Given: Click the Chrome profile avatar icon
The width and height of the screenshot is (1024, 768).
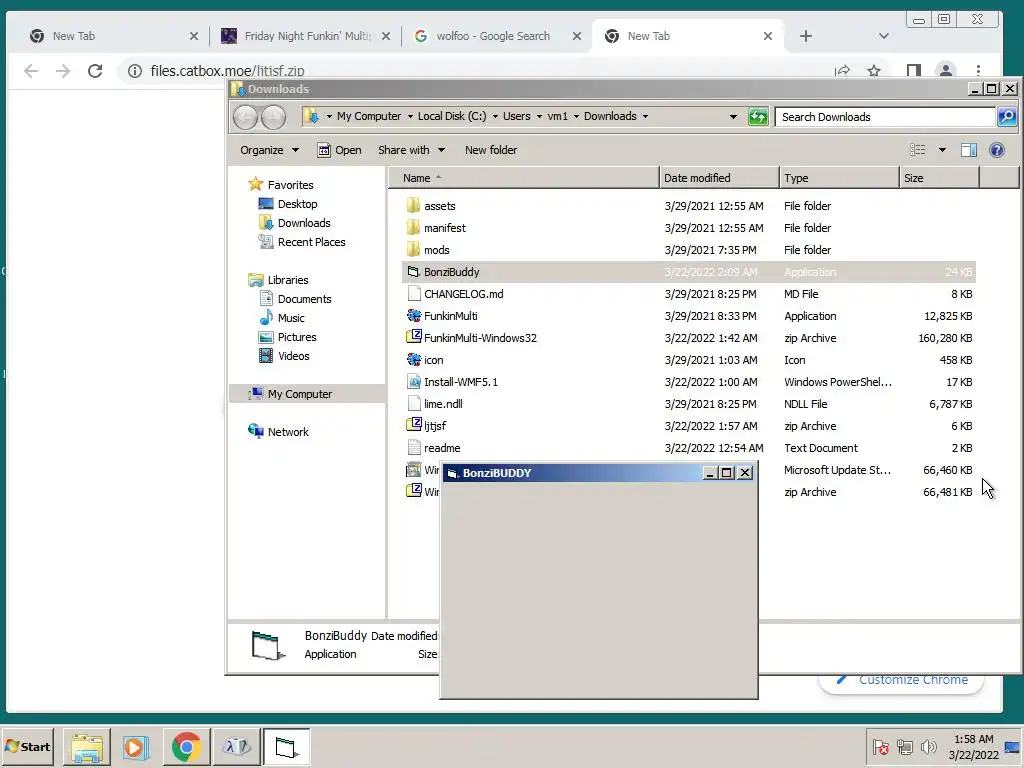Looking at the screenshot, I should (946, 71).
